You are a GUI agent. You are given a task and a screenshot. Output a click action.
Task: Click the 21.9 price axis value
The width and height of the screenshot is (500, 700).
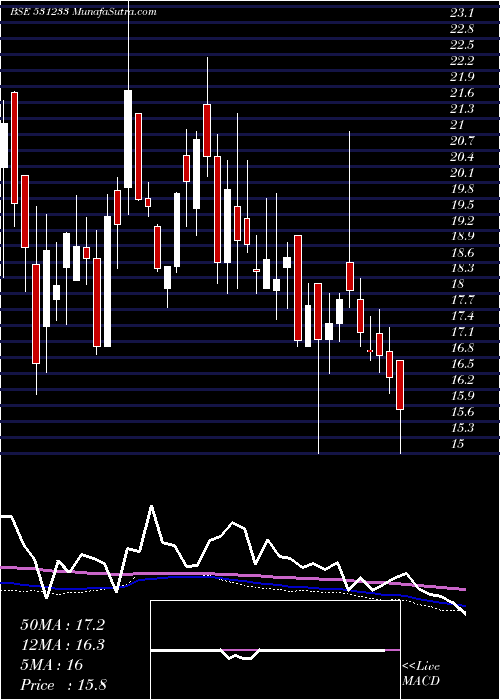461,77
